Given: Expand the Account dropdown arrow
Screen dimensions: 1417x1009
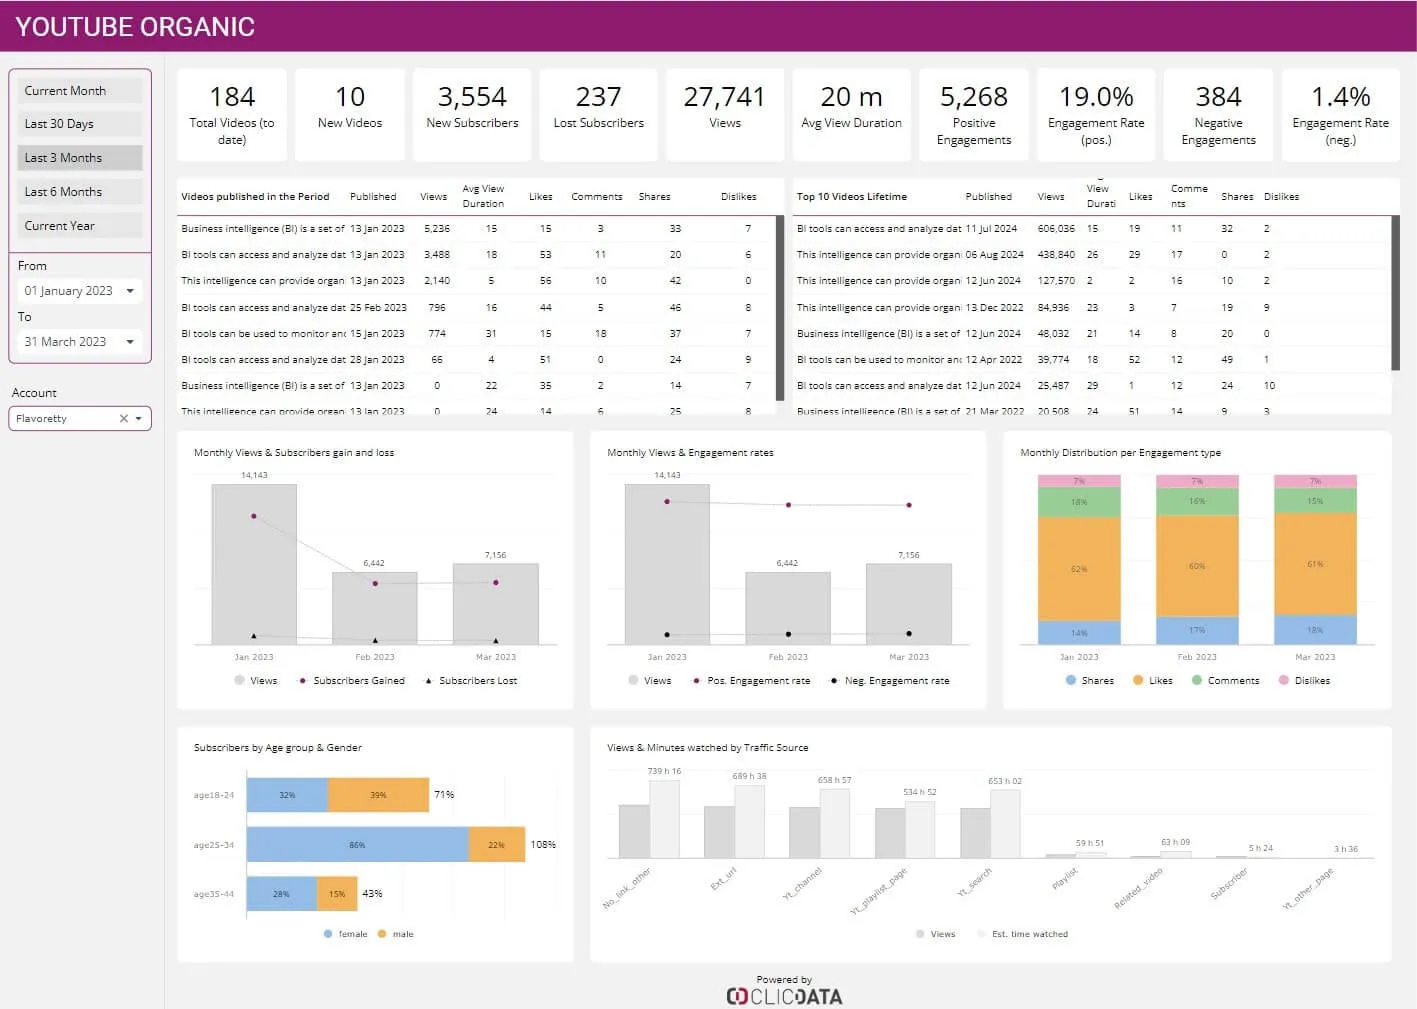Looking at the screenshot, I should (x=139, y=419).
